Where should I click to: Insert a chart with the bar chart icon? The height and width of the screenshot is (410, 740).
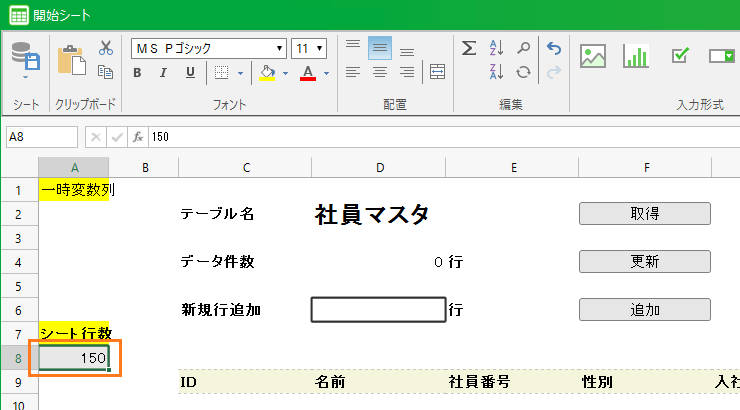636,56
